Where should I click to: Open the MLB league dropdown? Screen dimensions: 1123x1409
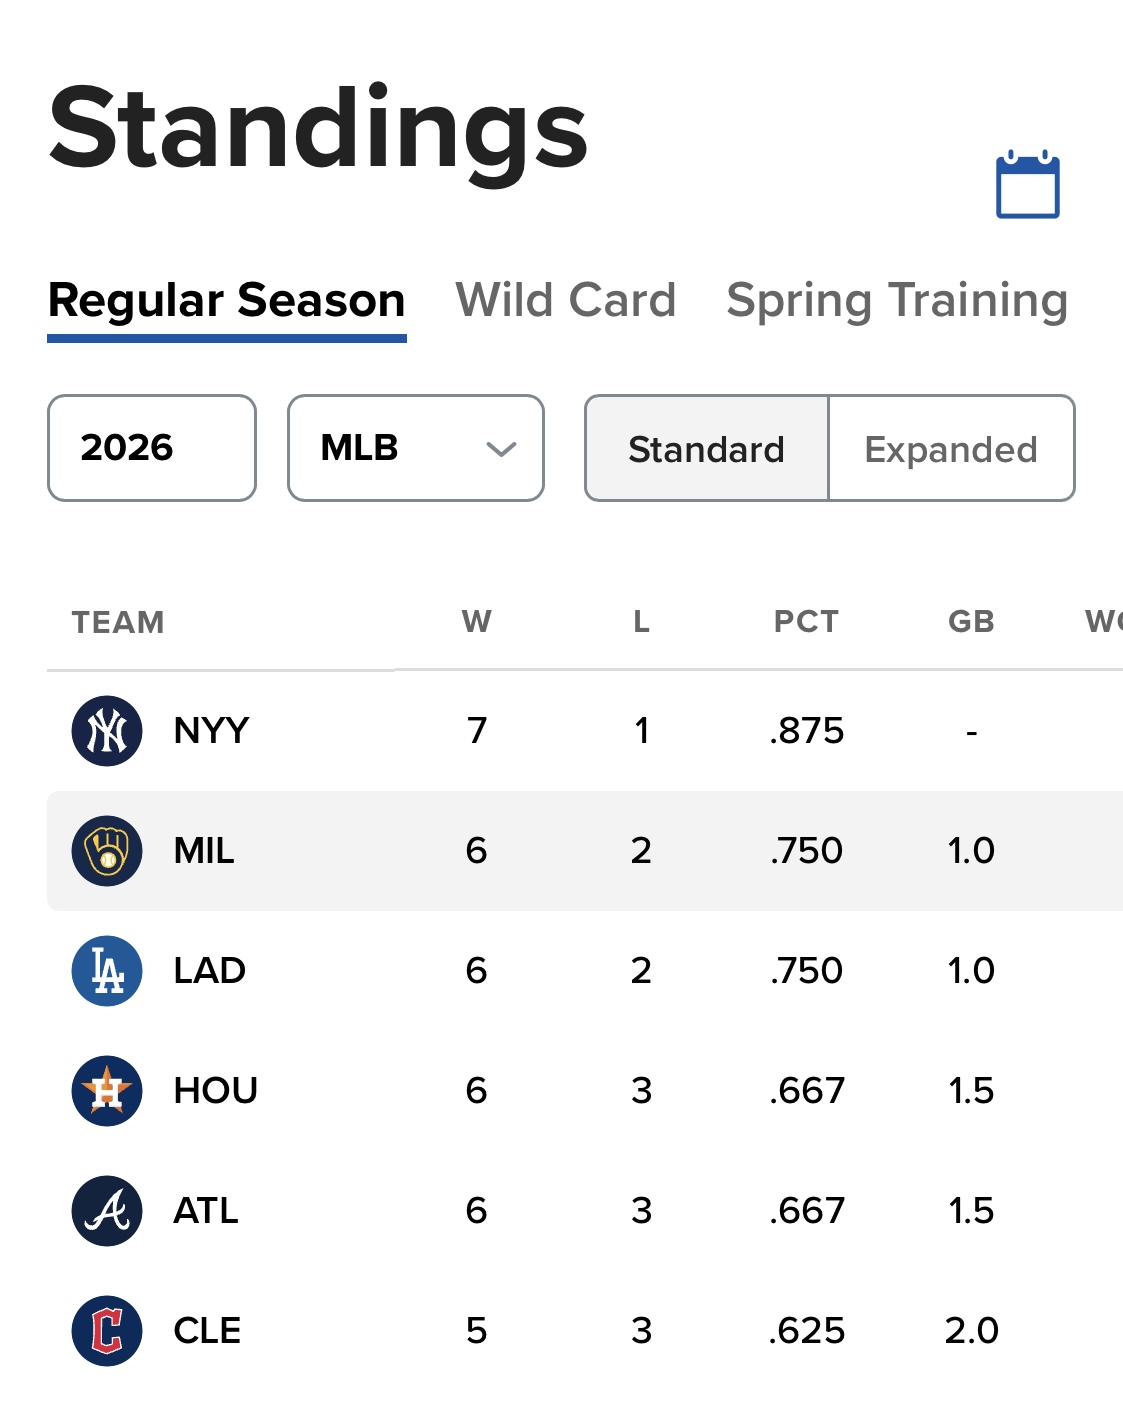coord(415,448)
